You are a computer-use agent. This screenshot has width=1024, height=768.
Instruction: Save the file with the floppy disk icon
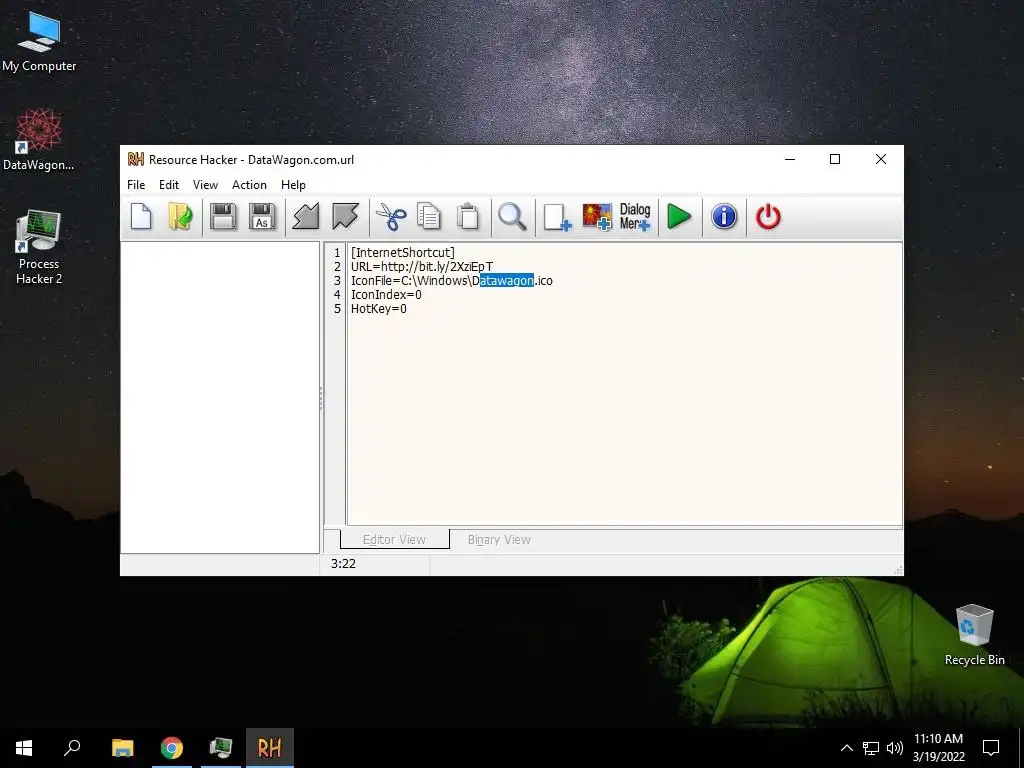[223, 217]
